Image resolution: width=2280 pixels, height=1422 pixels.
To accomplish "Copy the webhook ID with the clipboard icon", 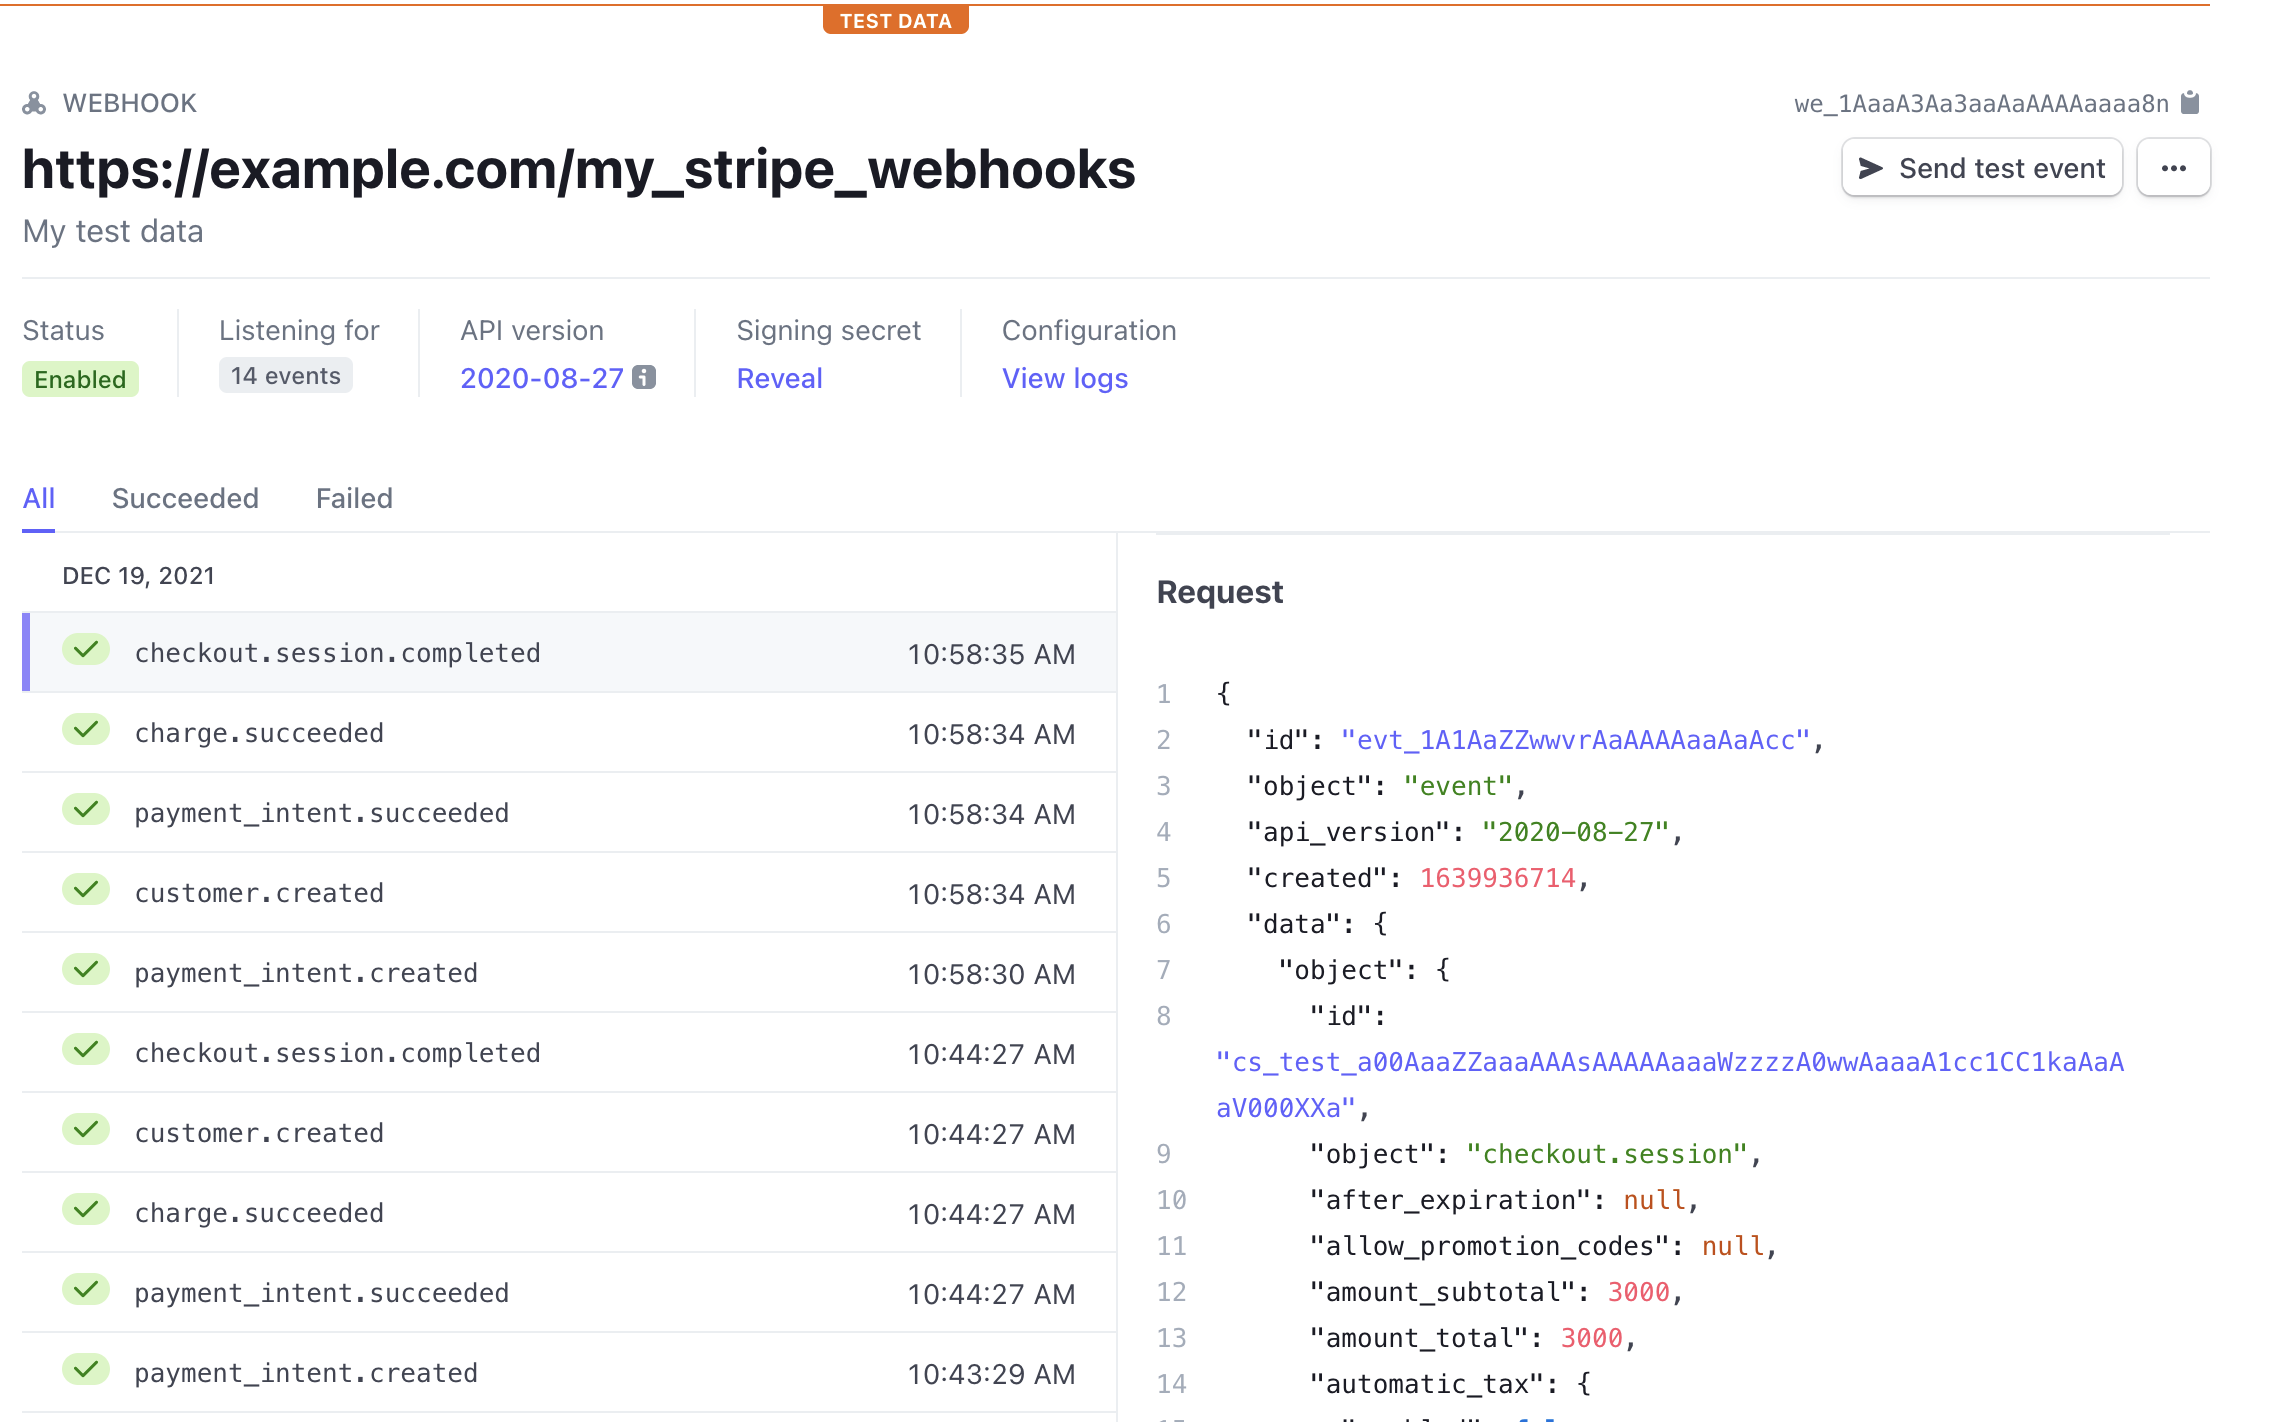I will tap(2190, 103).
